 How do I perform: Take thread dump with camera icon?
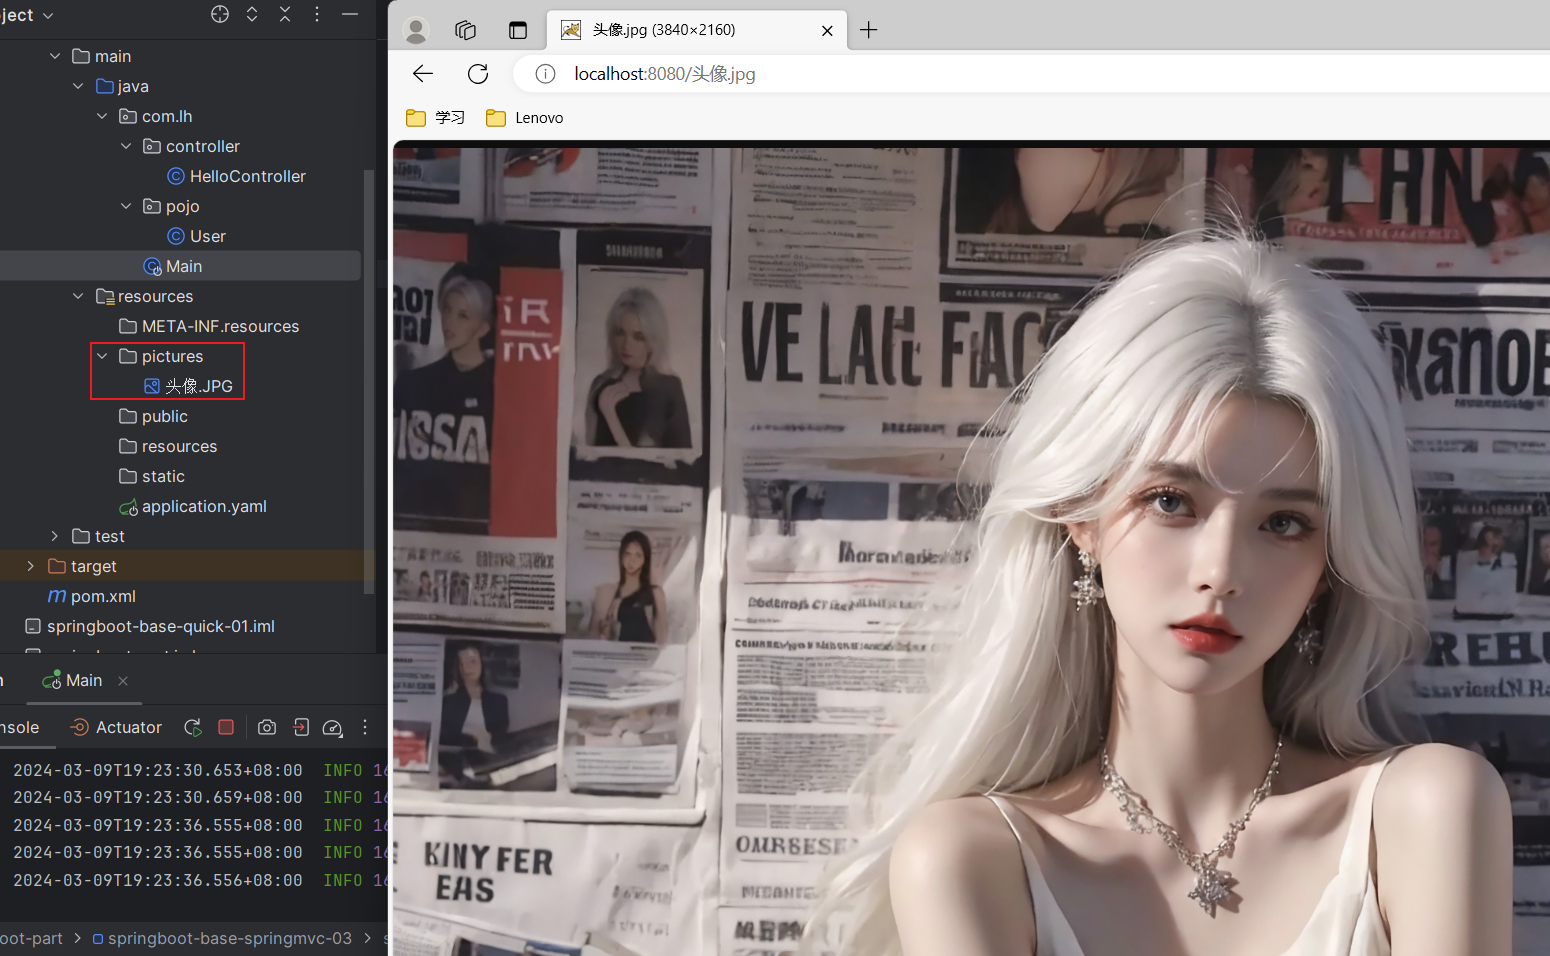point(267,727)
